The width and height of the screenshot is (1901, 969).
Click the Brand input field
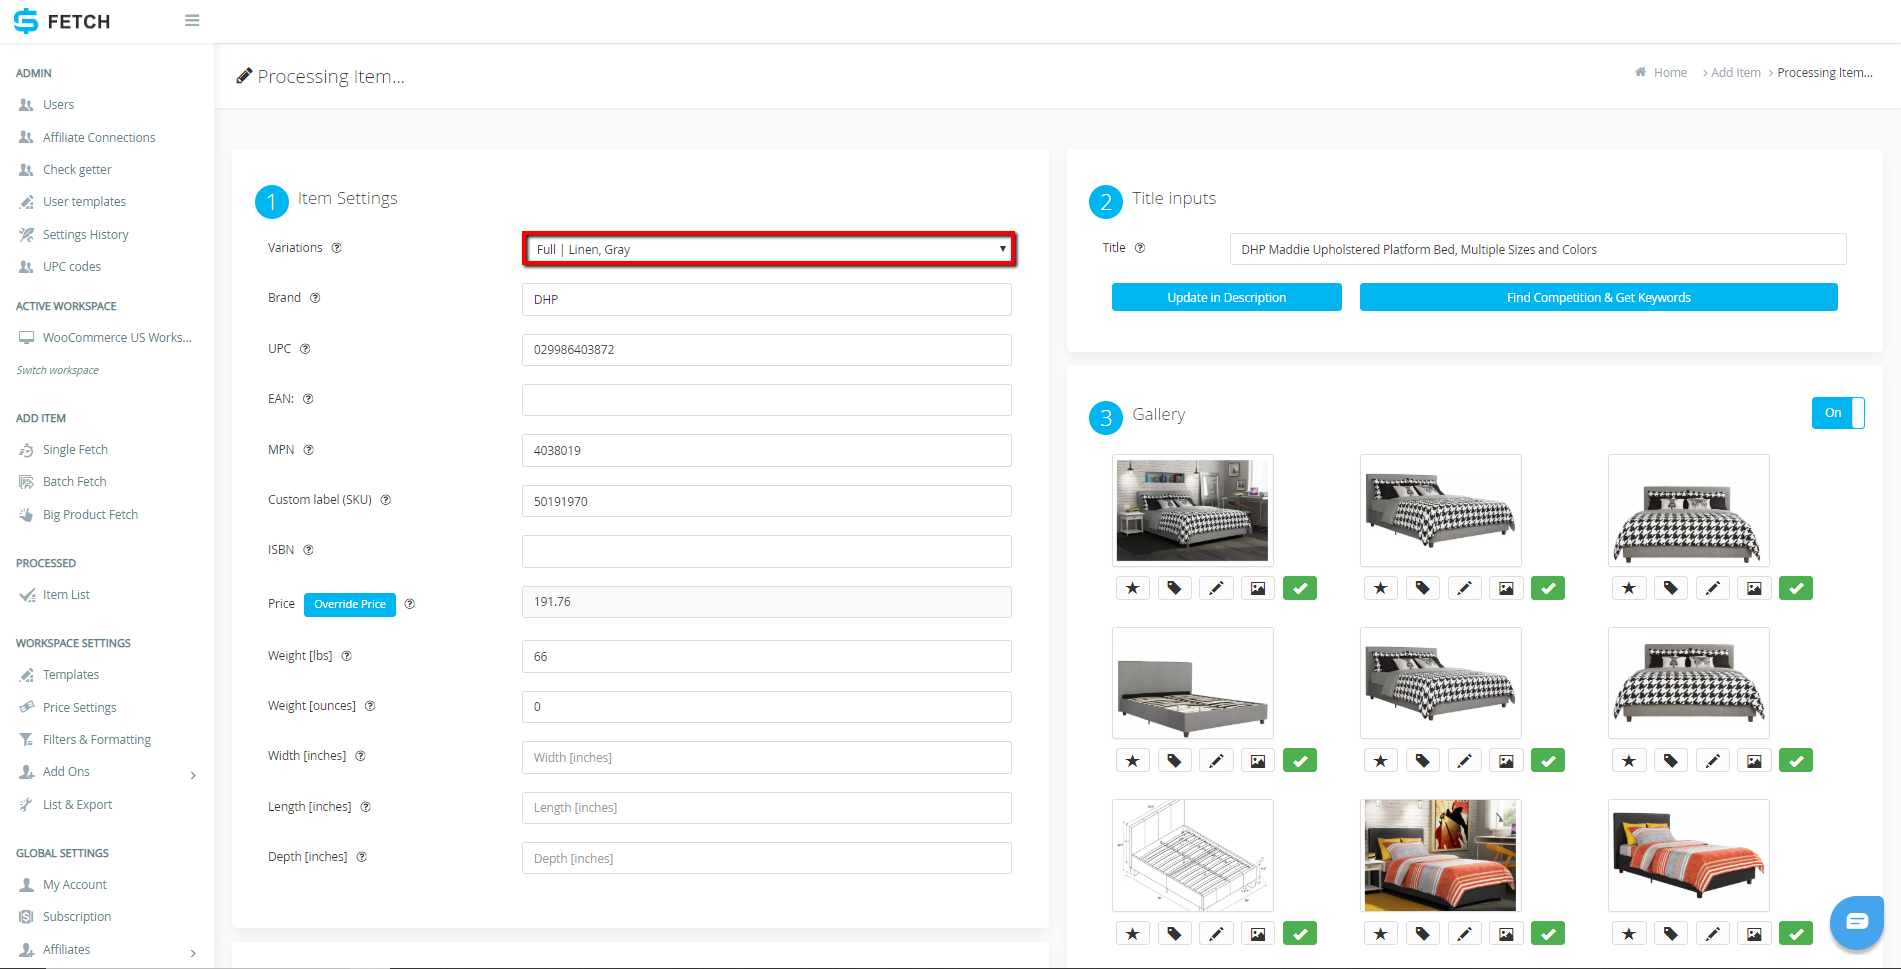point(766,299)
